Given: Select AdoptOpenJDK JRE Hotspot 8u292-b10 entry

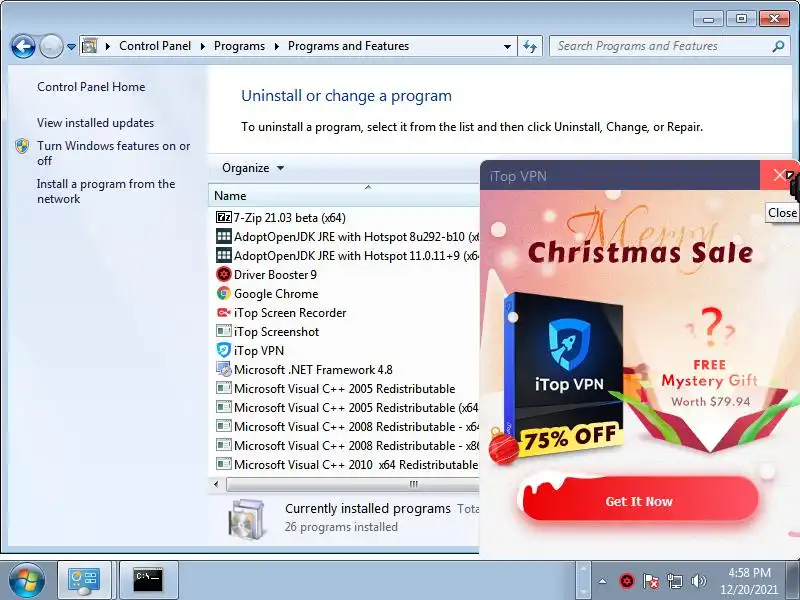Looking at the screenshot, I should point(356,237).
